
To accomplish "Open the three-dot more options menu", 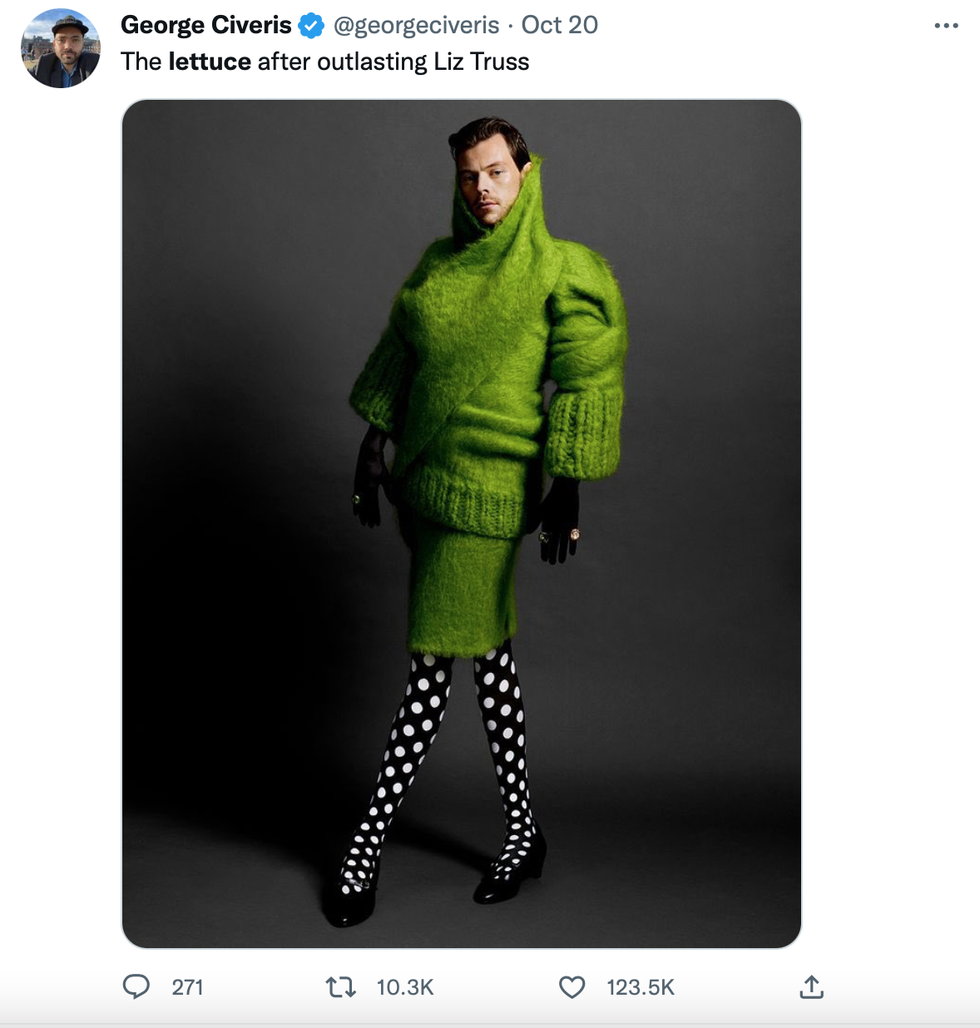I will pyautogui.click(x=945, y=26).
